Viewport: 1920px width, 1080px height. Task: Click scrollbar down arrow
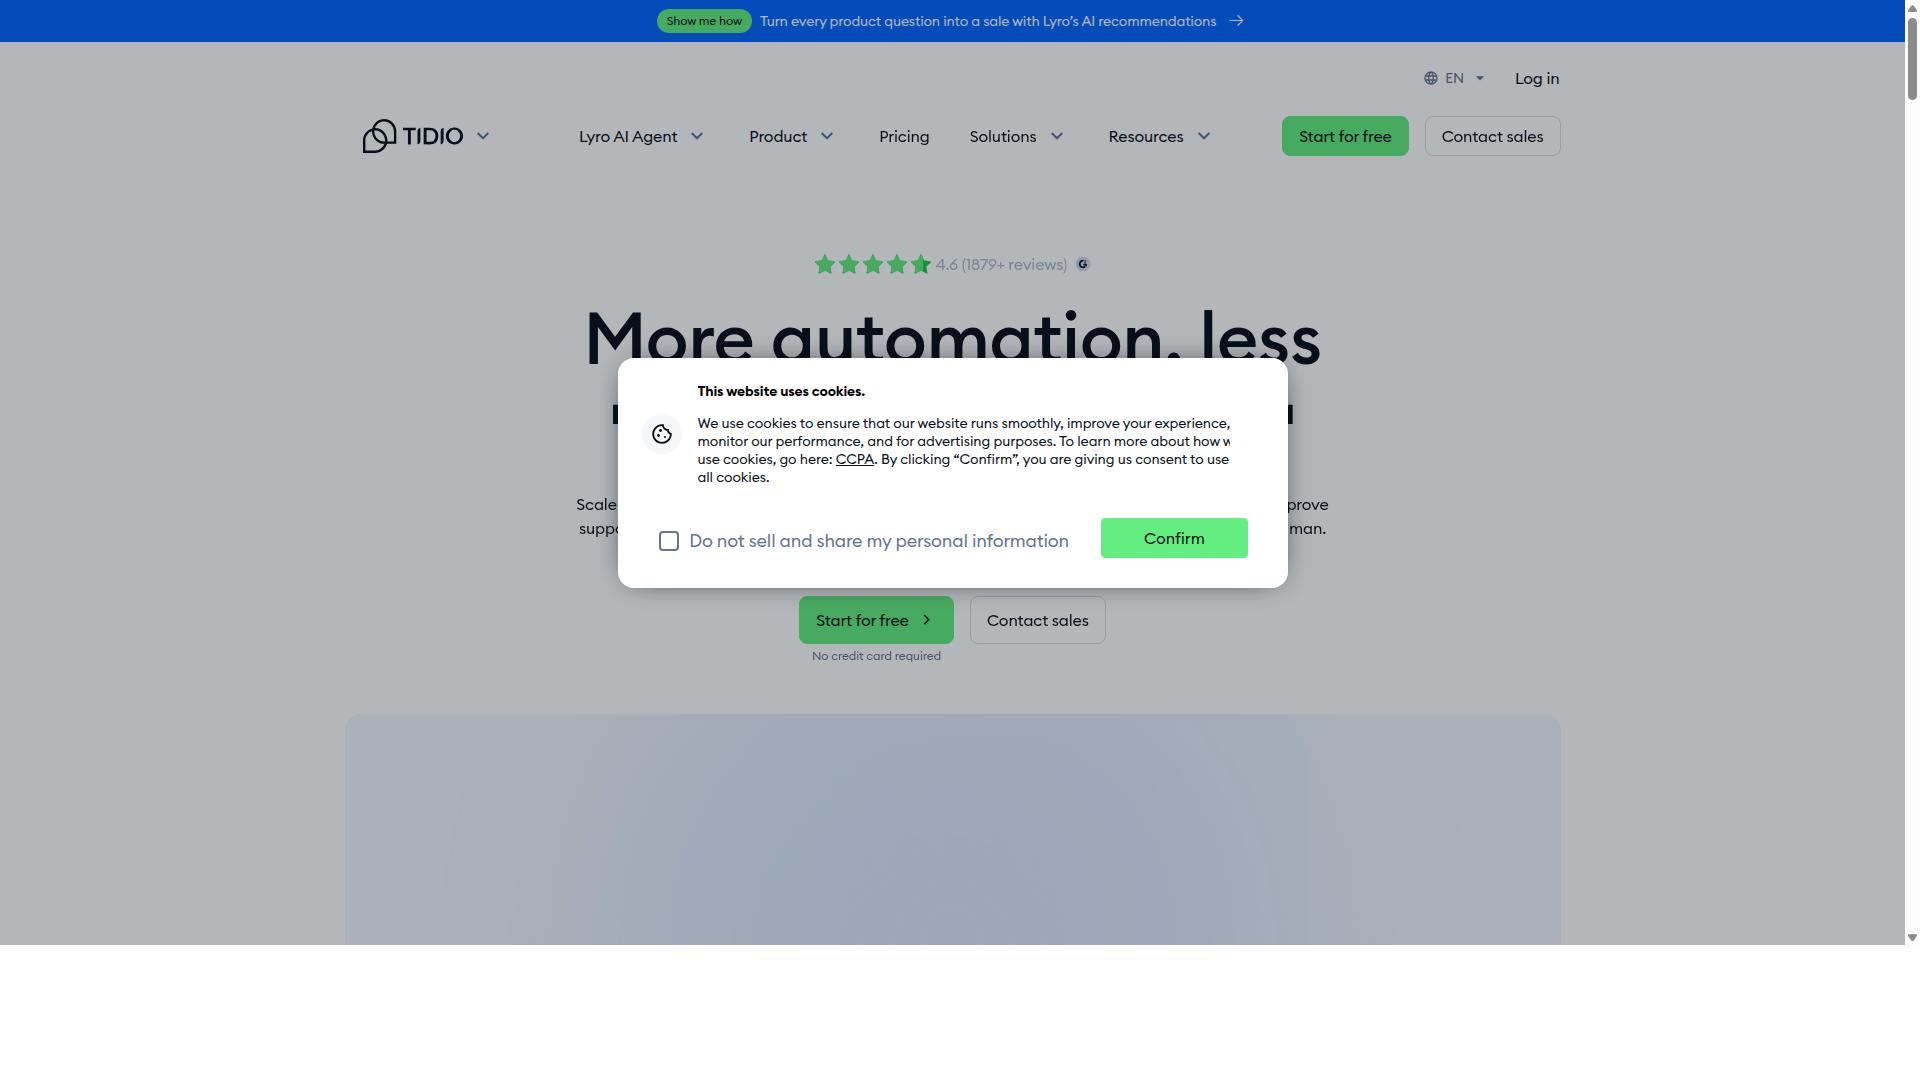1912,937
